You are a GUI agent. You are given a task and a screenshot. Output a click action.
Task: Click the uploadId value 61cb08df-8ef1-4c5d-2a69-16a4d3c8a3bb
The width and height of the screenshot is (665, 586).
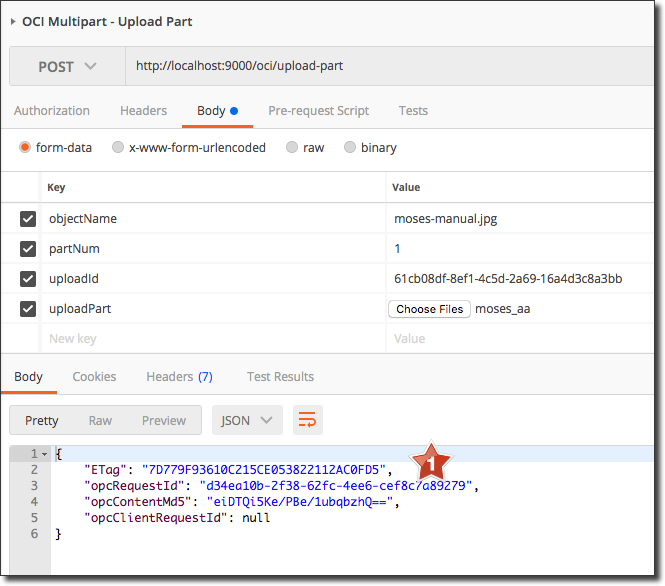pos(520,279)
